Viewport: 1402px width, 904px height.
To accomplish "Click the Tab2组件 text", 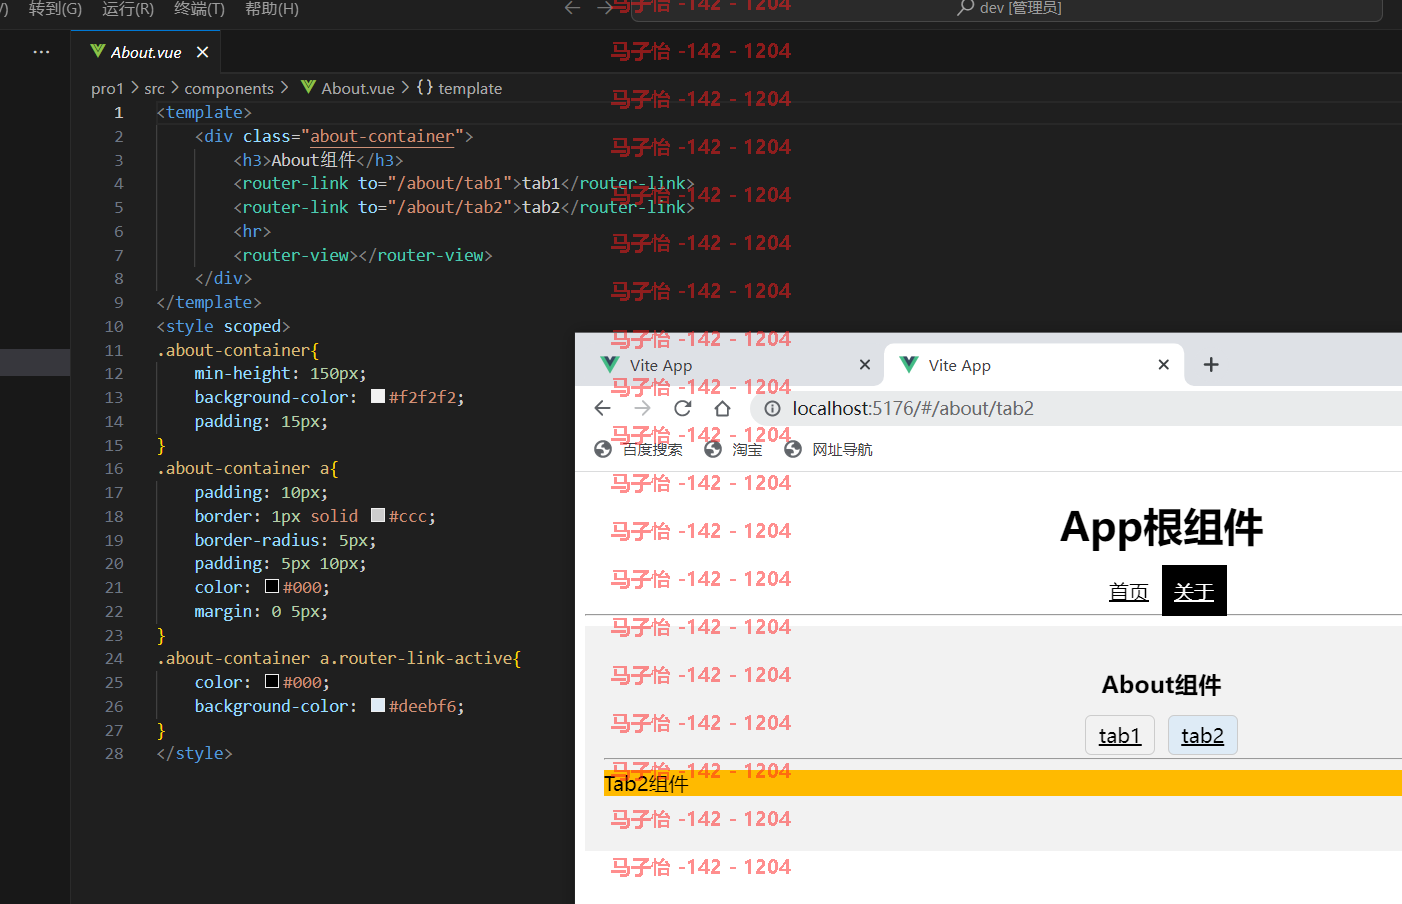I will [646, 784].
